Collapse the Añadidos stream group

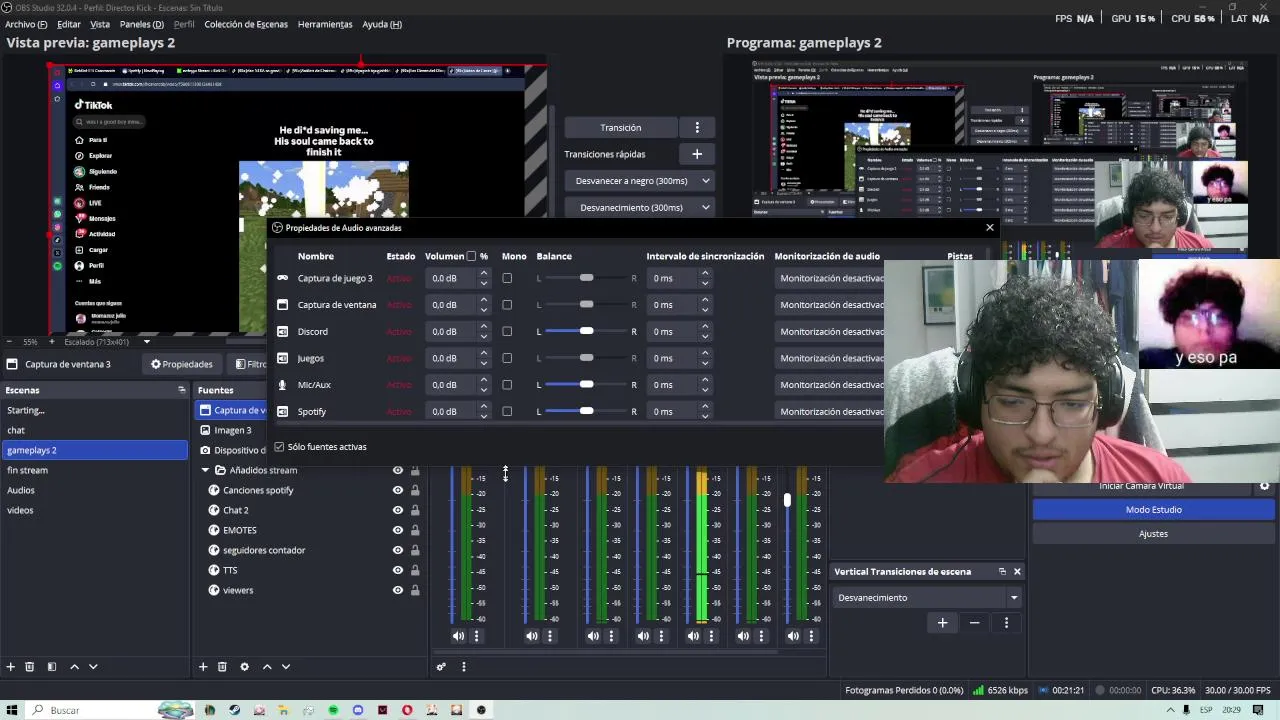point(206,470)
